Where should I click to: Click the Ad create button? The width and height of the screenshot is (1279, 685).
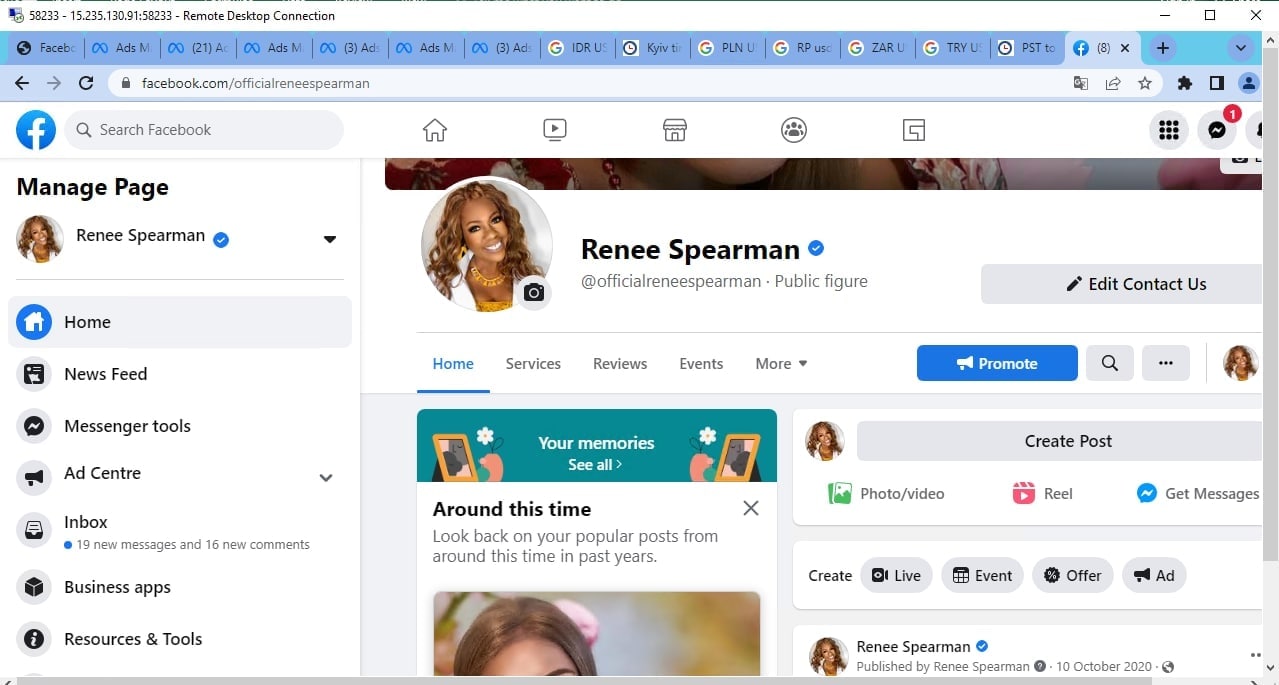pyautogui.click(x=1154, y=575)
